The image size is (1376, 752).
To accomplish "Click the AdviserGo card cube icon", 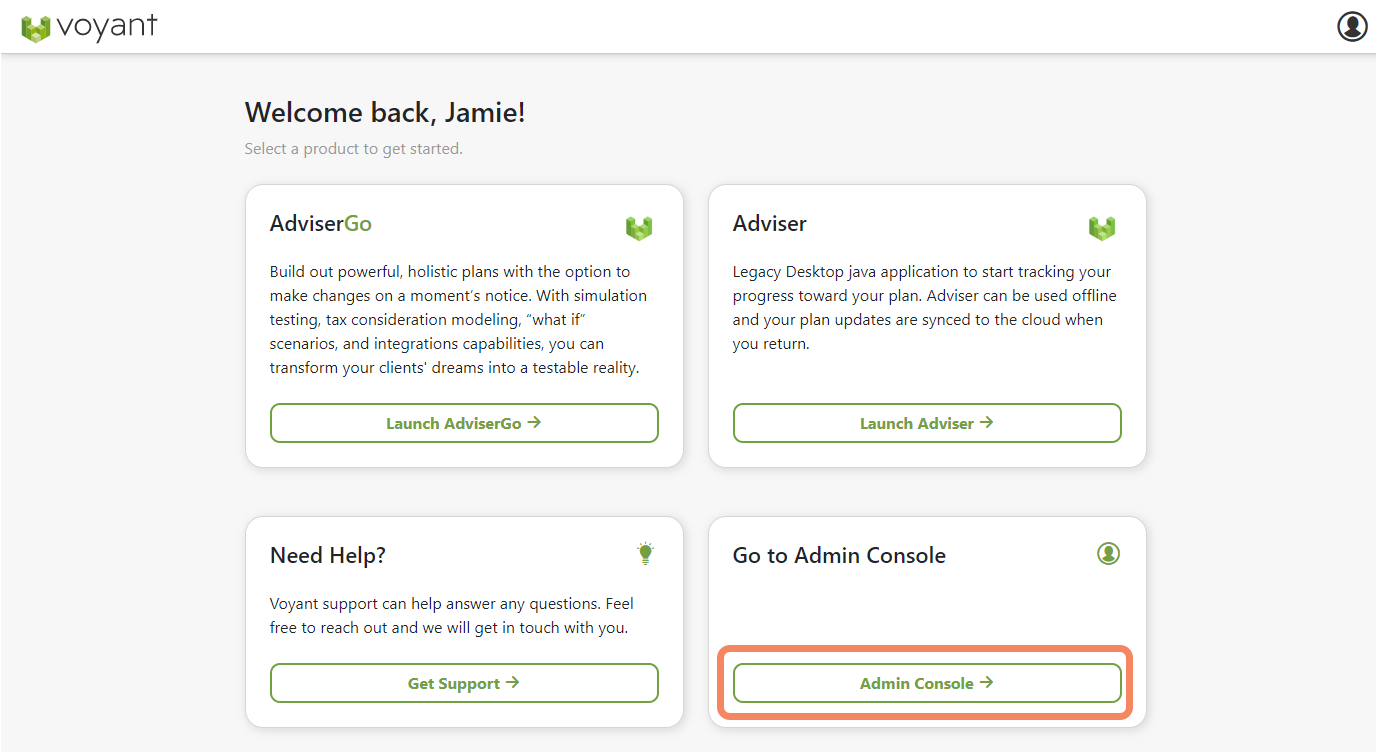I will click(x=639, y=228).
